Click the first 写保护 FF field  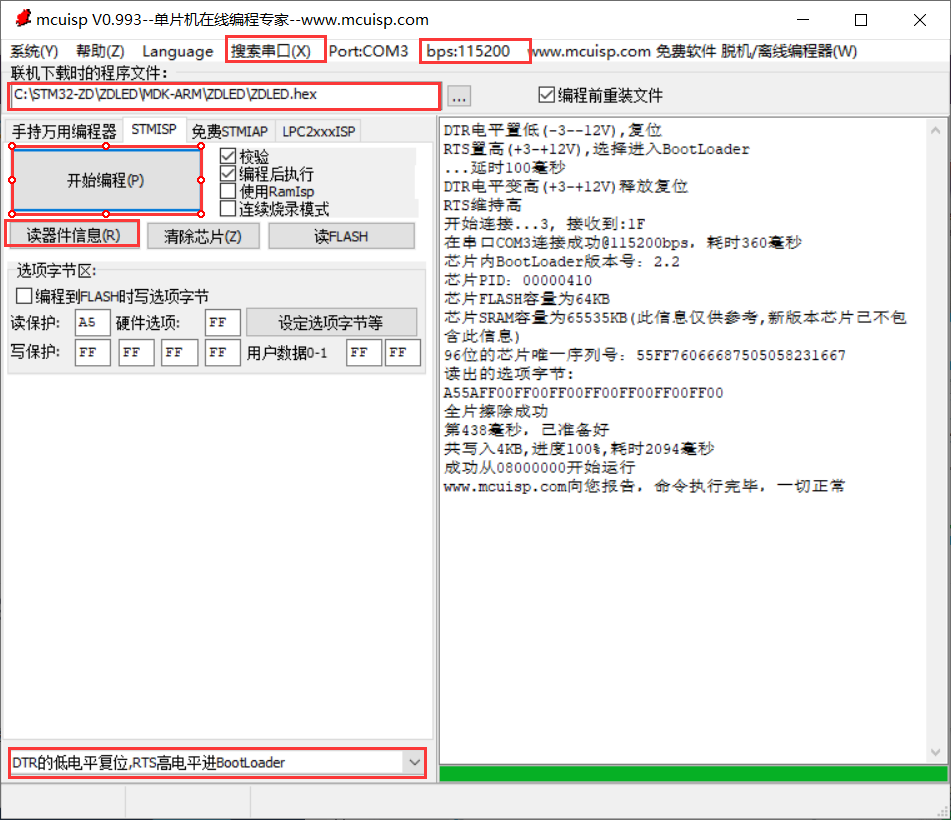pos(92,352)
